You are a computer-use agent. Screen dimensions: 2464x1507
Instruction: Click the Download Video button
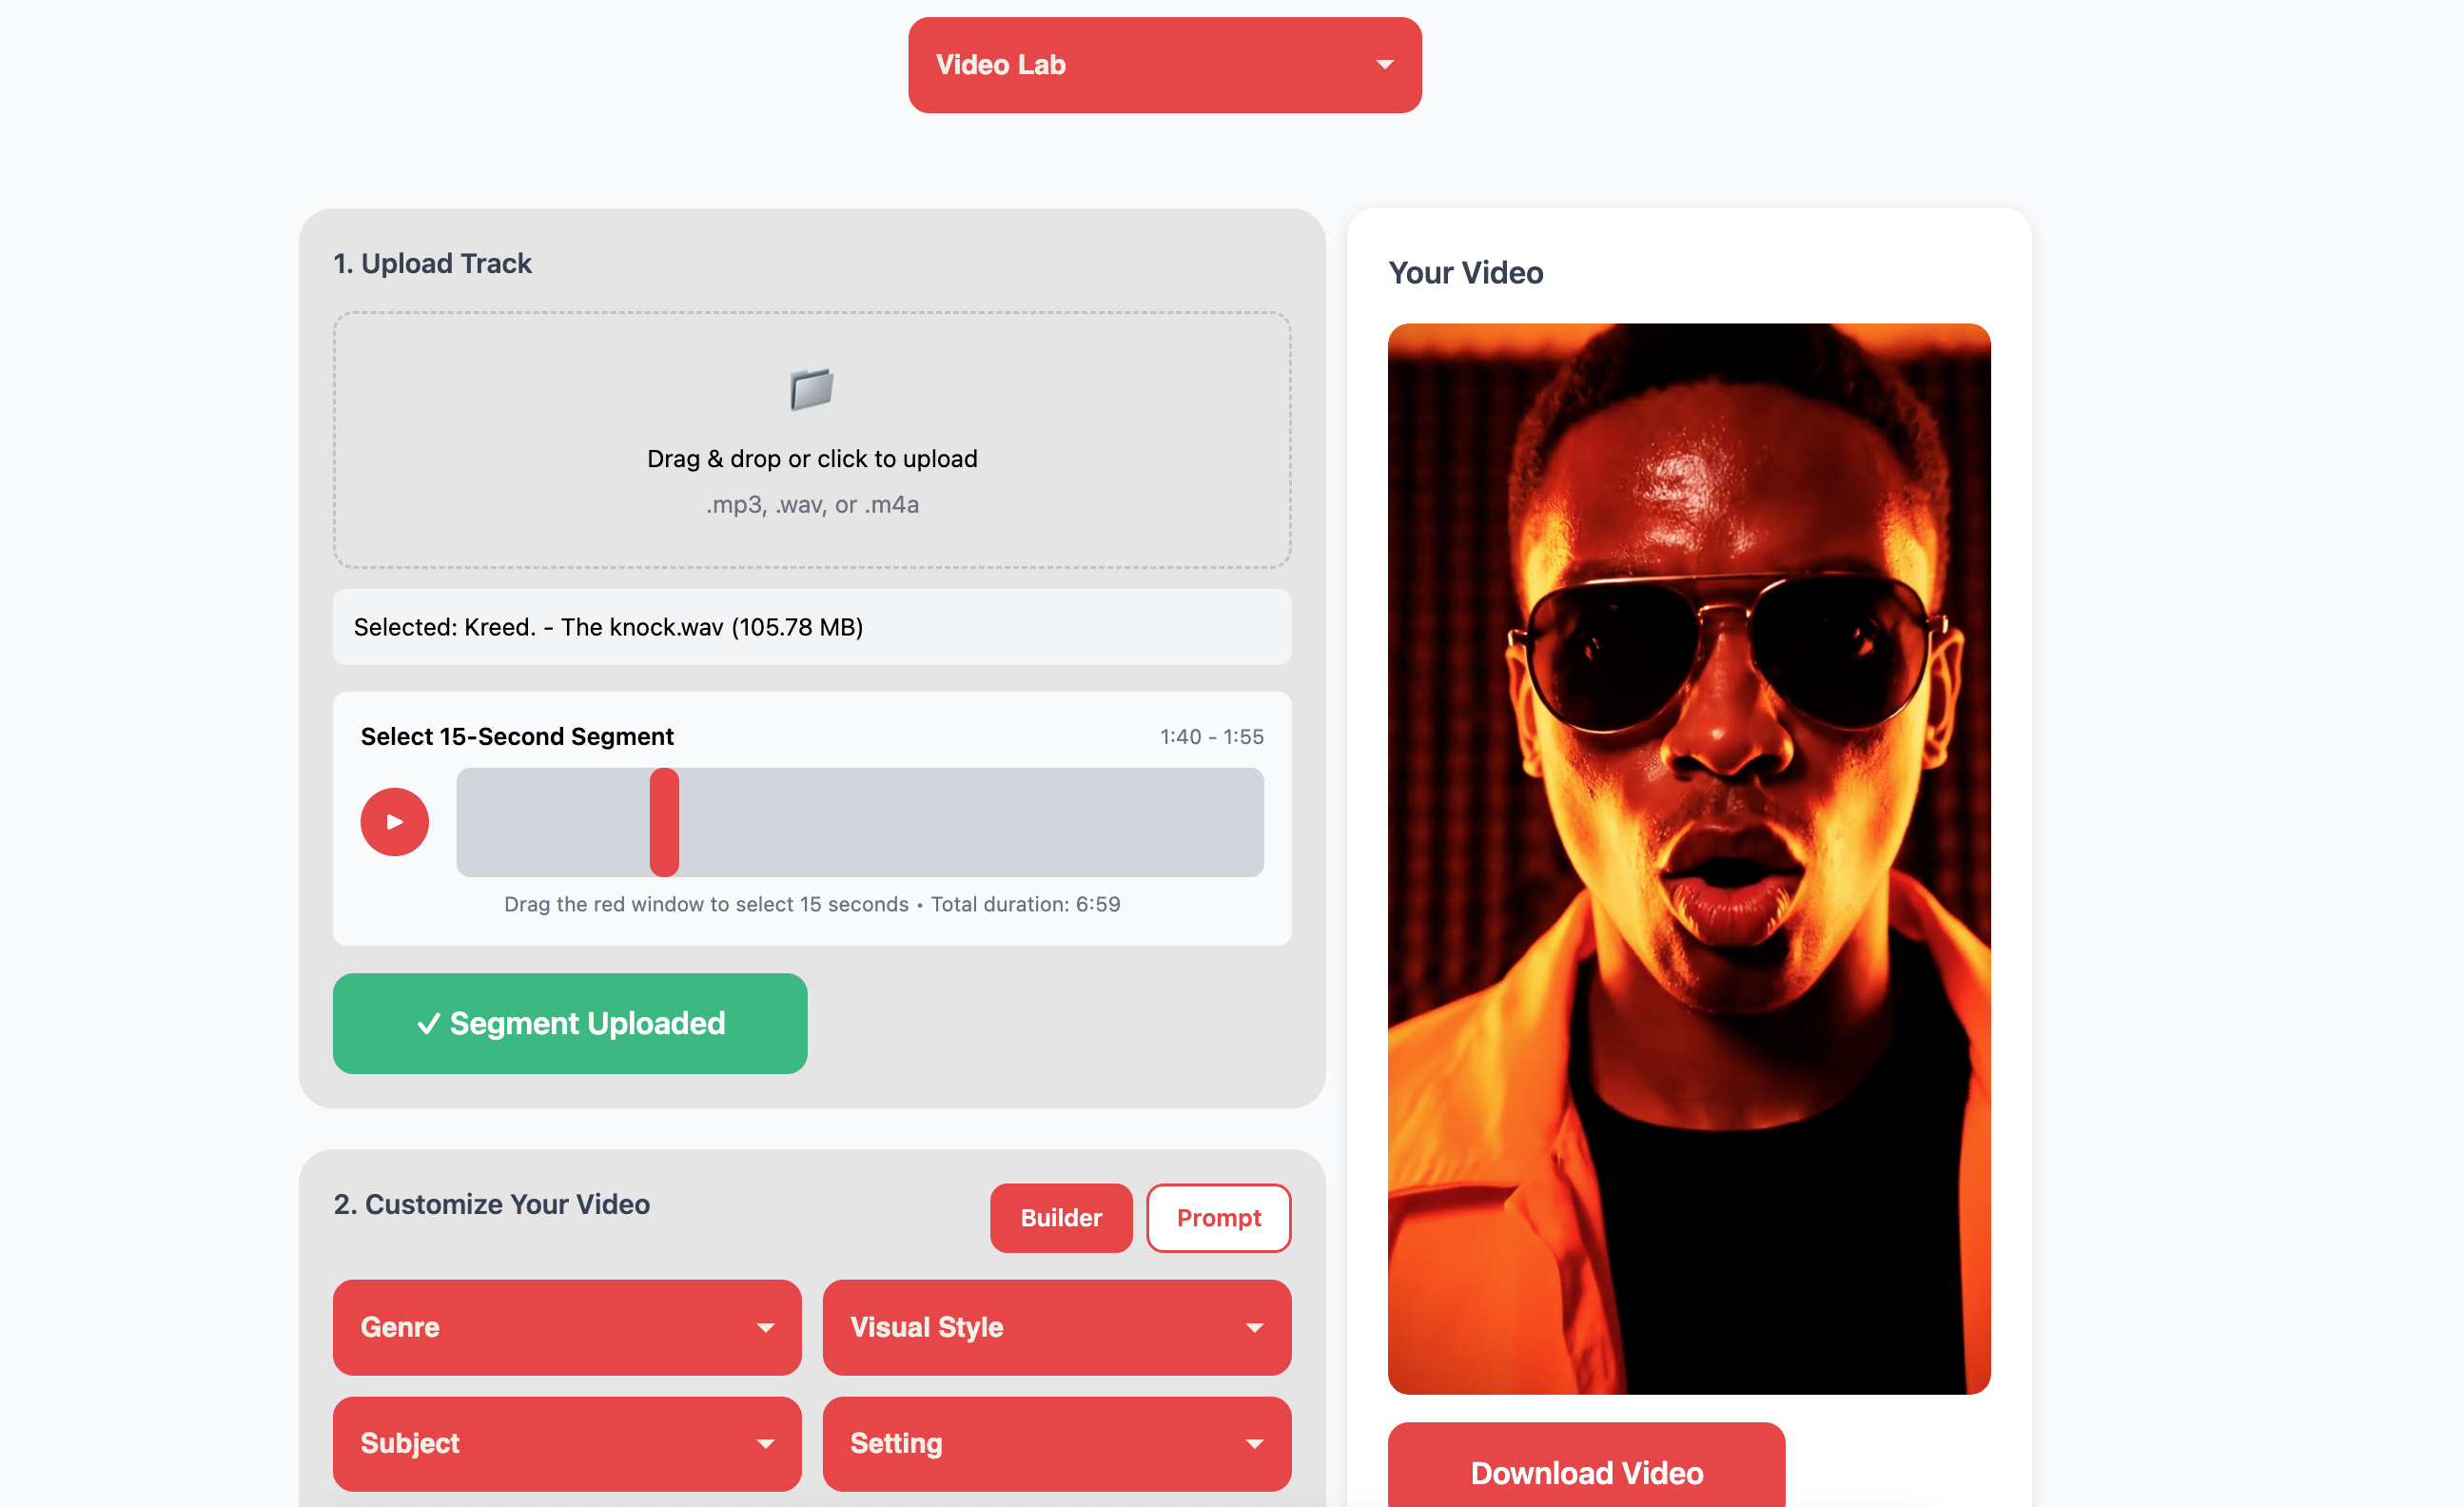(1586, 1472)
